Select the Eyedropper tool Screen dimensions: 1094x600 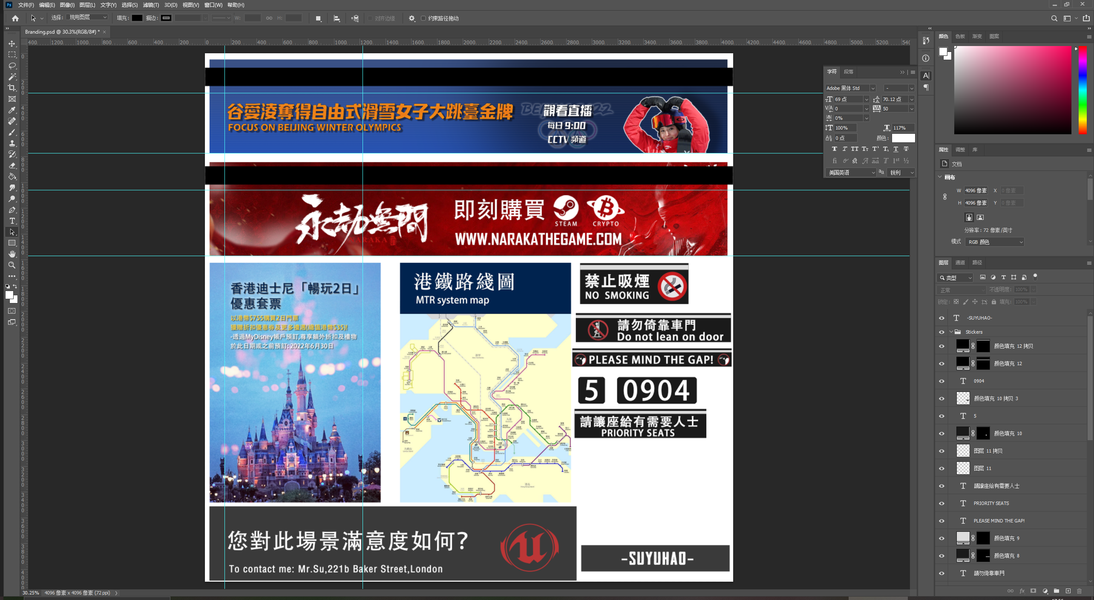12,110
